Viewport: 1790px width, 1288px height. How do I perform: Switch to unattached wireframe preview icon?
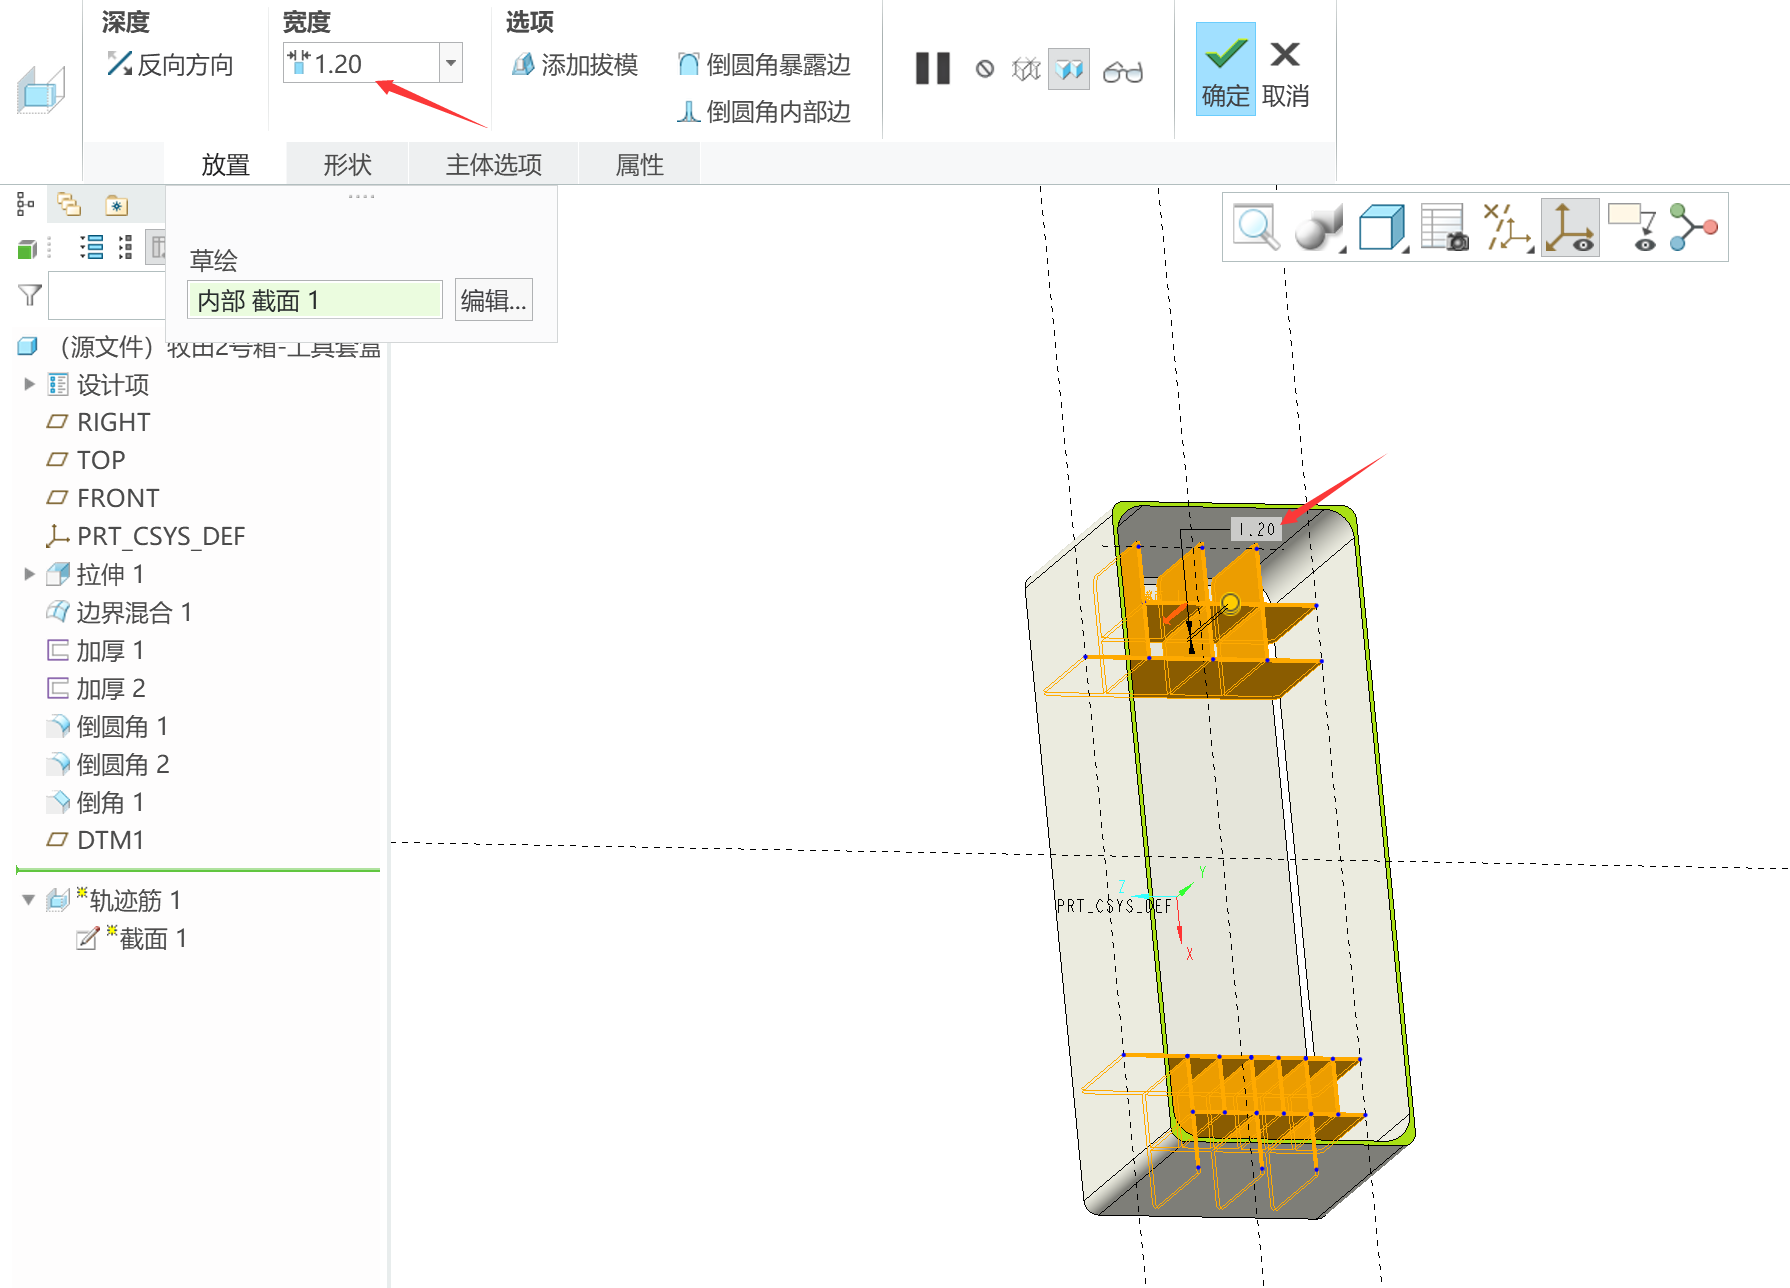(1026, 69)
